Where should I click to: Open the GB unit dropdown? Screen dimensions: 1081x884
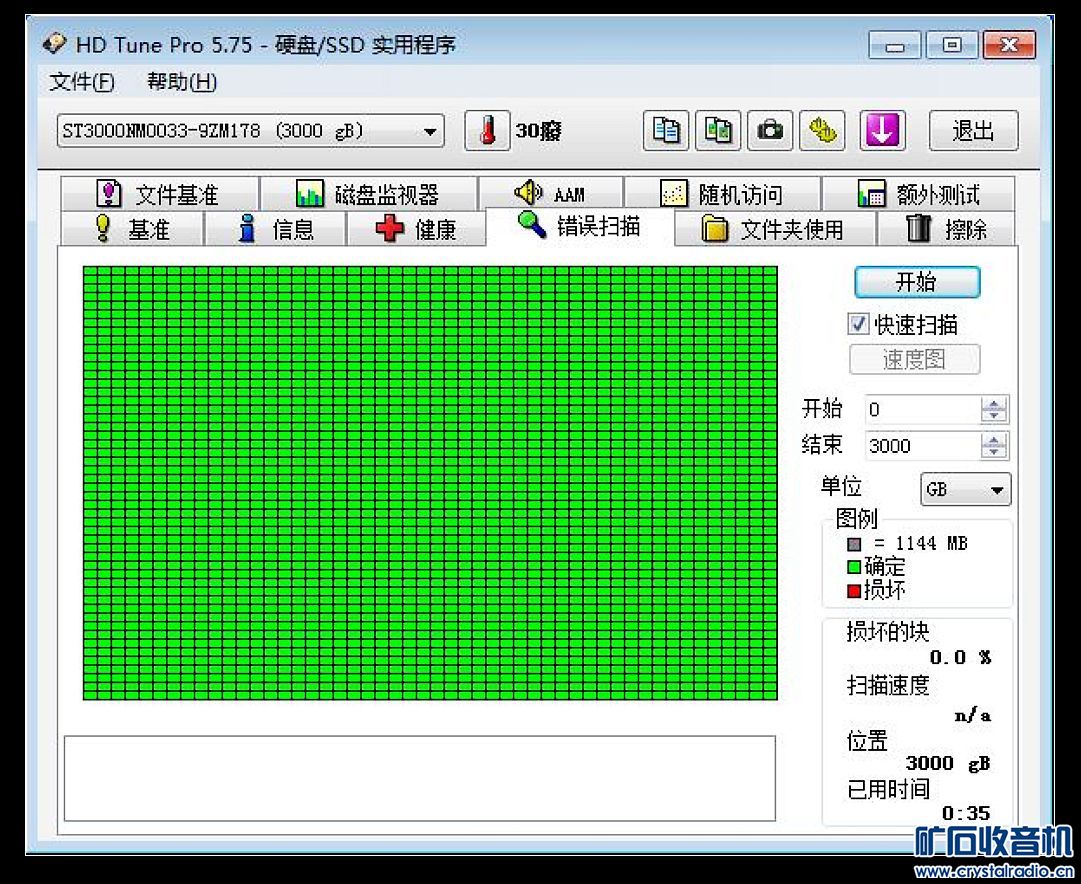click(x=966, y=490)
